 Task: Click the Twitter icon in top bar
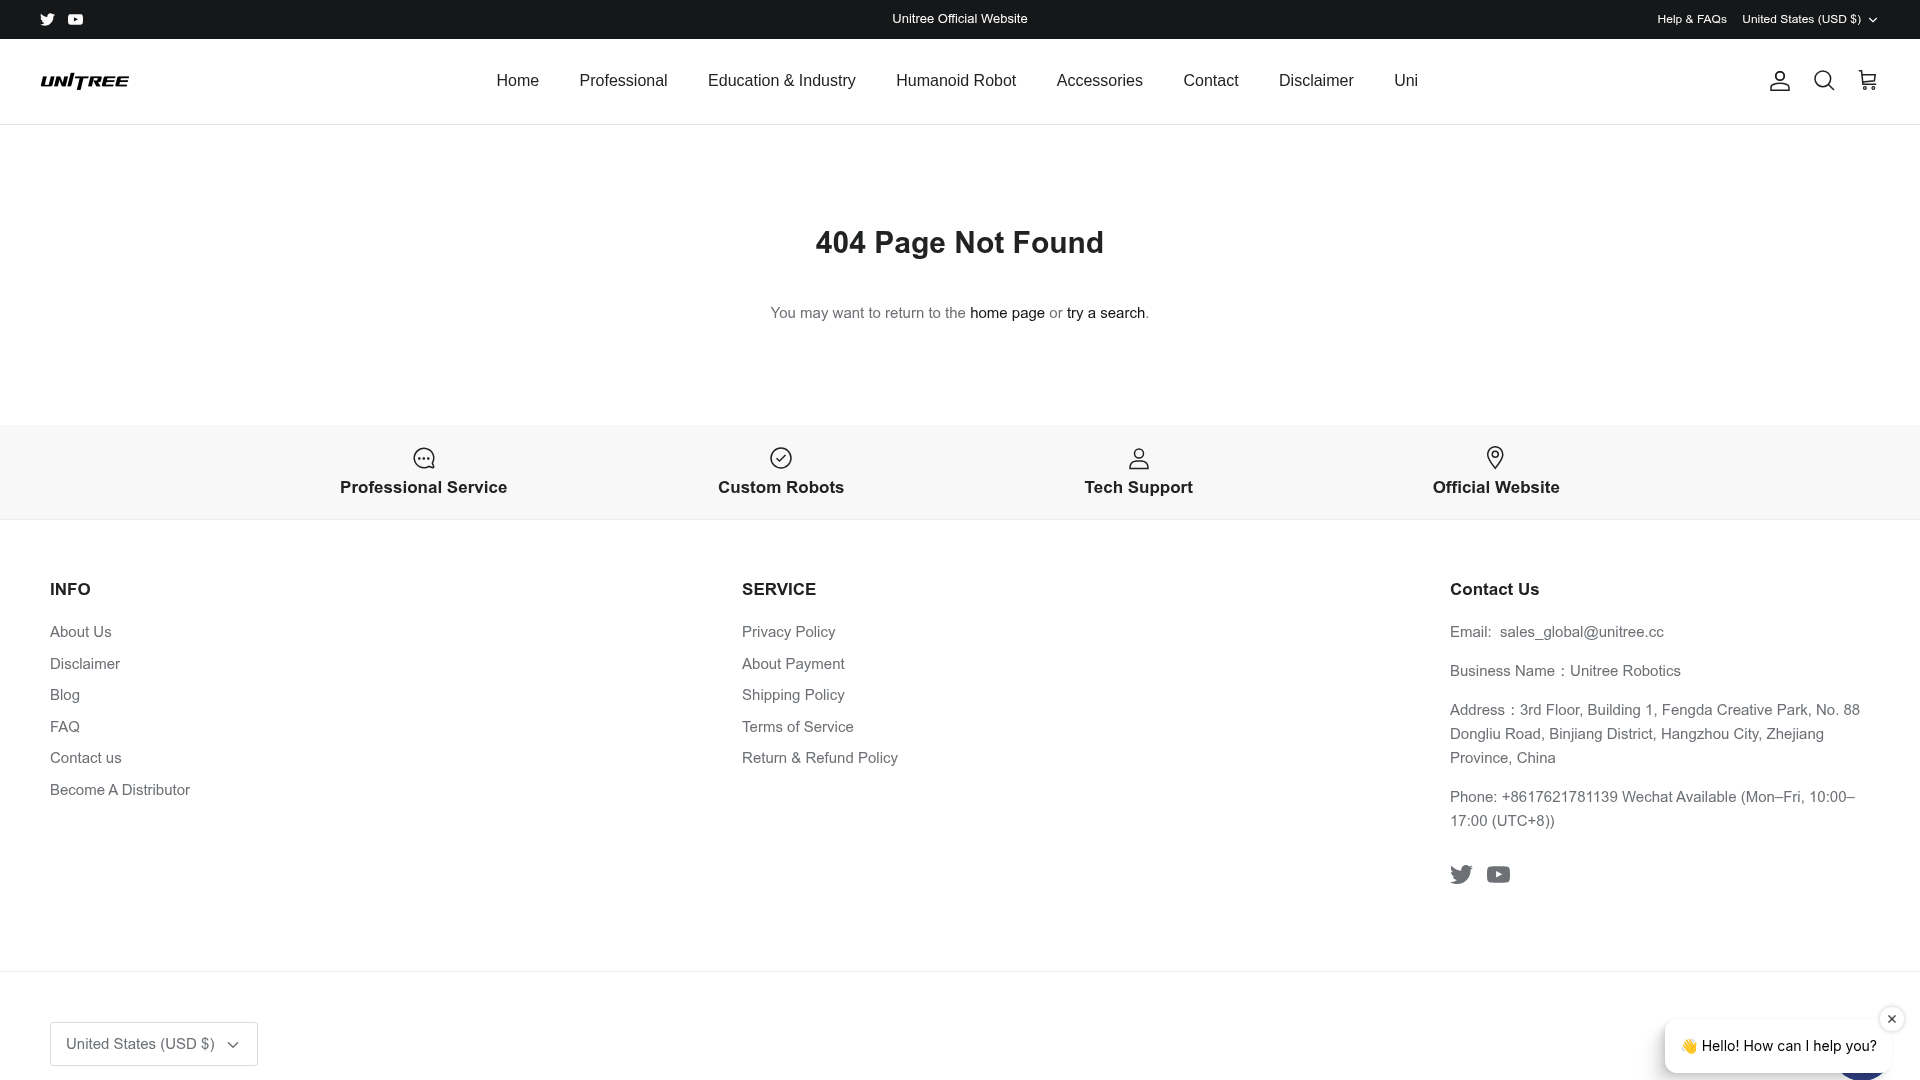coord(47,19)
